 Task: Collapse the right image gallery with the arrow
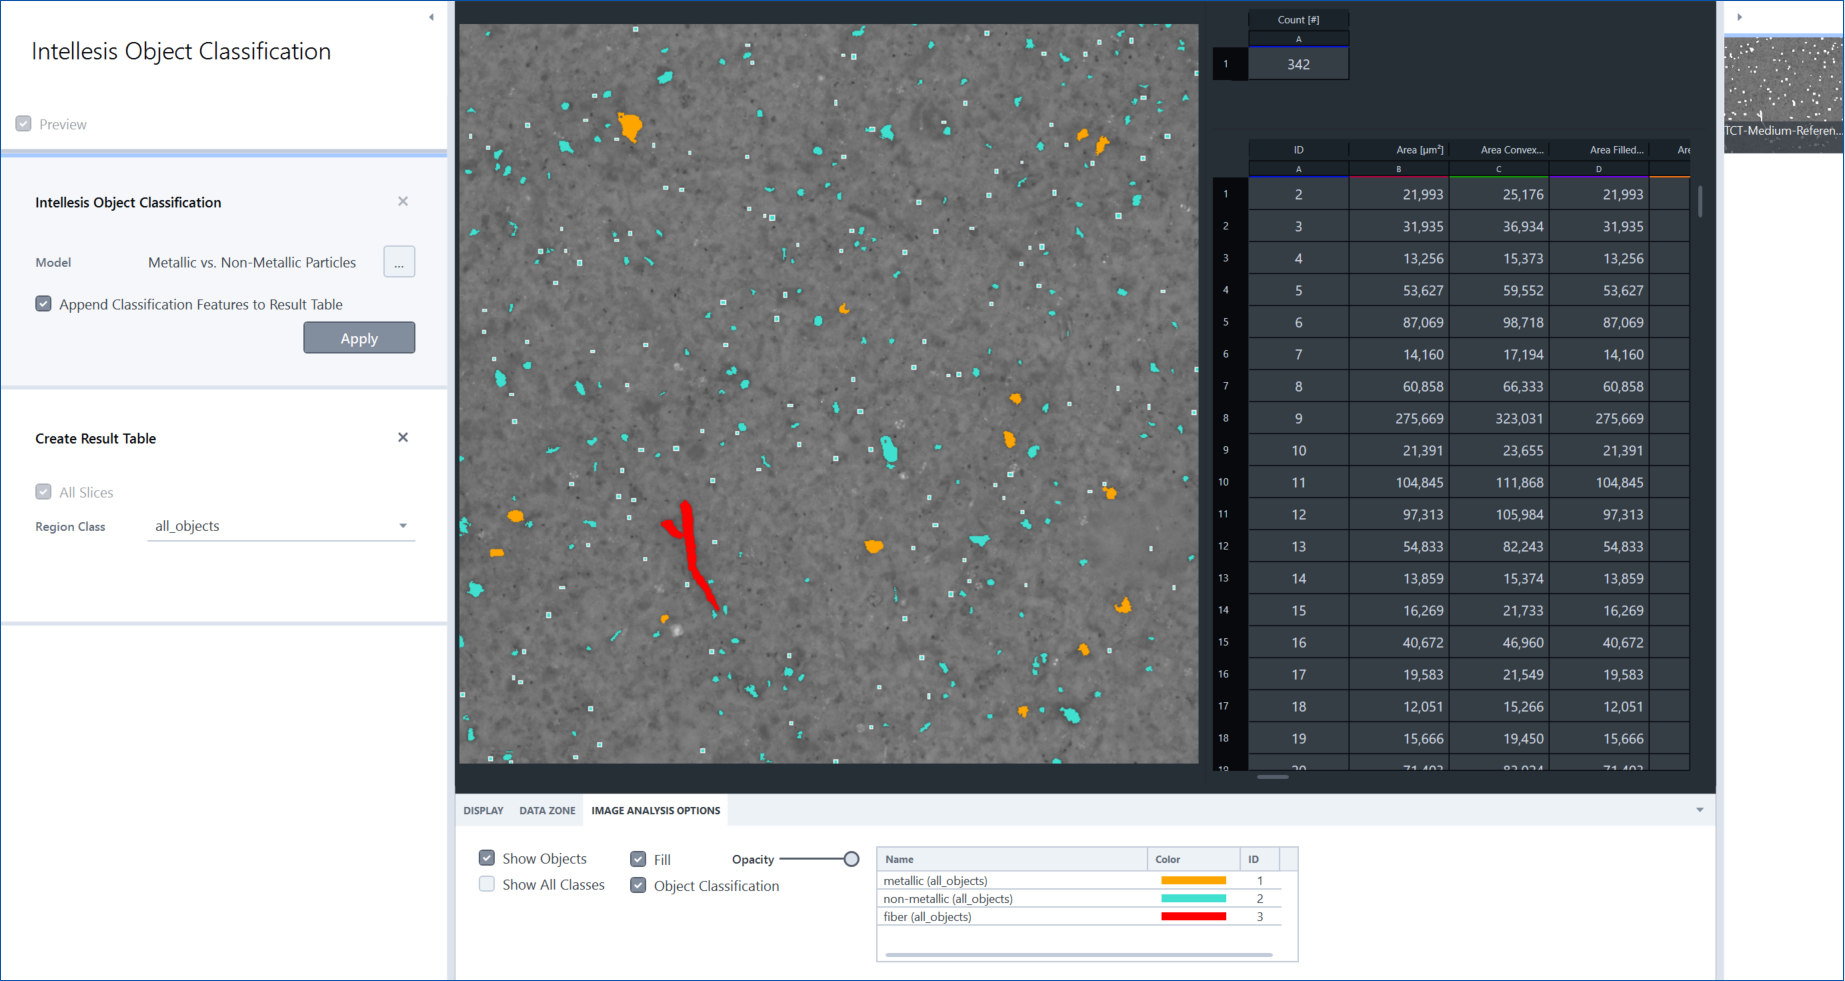(1739, 16)
